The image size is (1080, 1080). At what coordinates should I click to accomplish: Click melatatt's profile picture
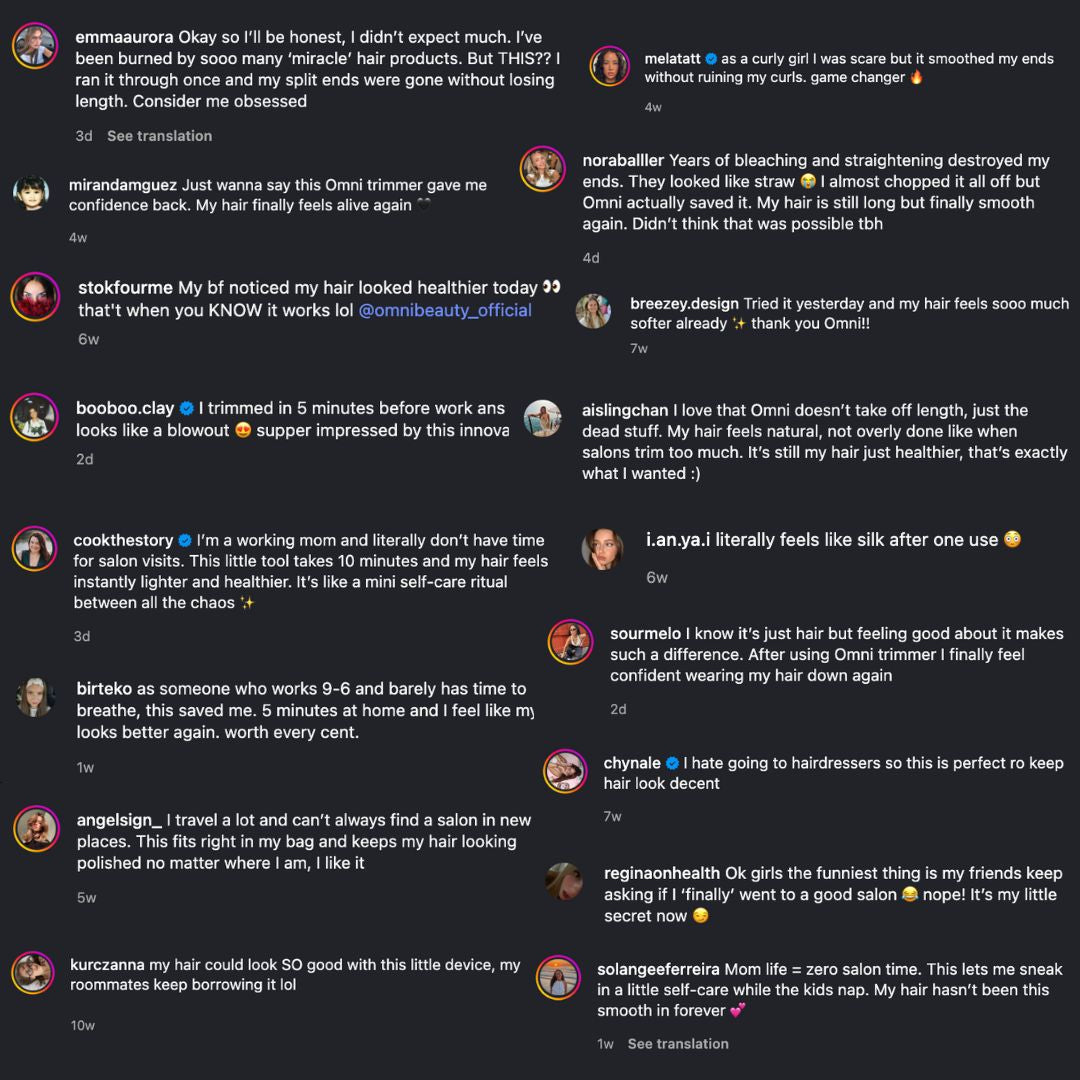609,68
